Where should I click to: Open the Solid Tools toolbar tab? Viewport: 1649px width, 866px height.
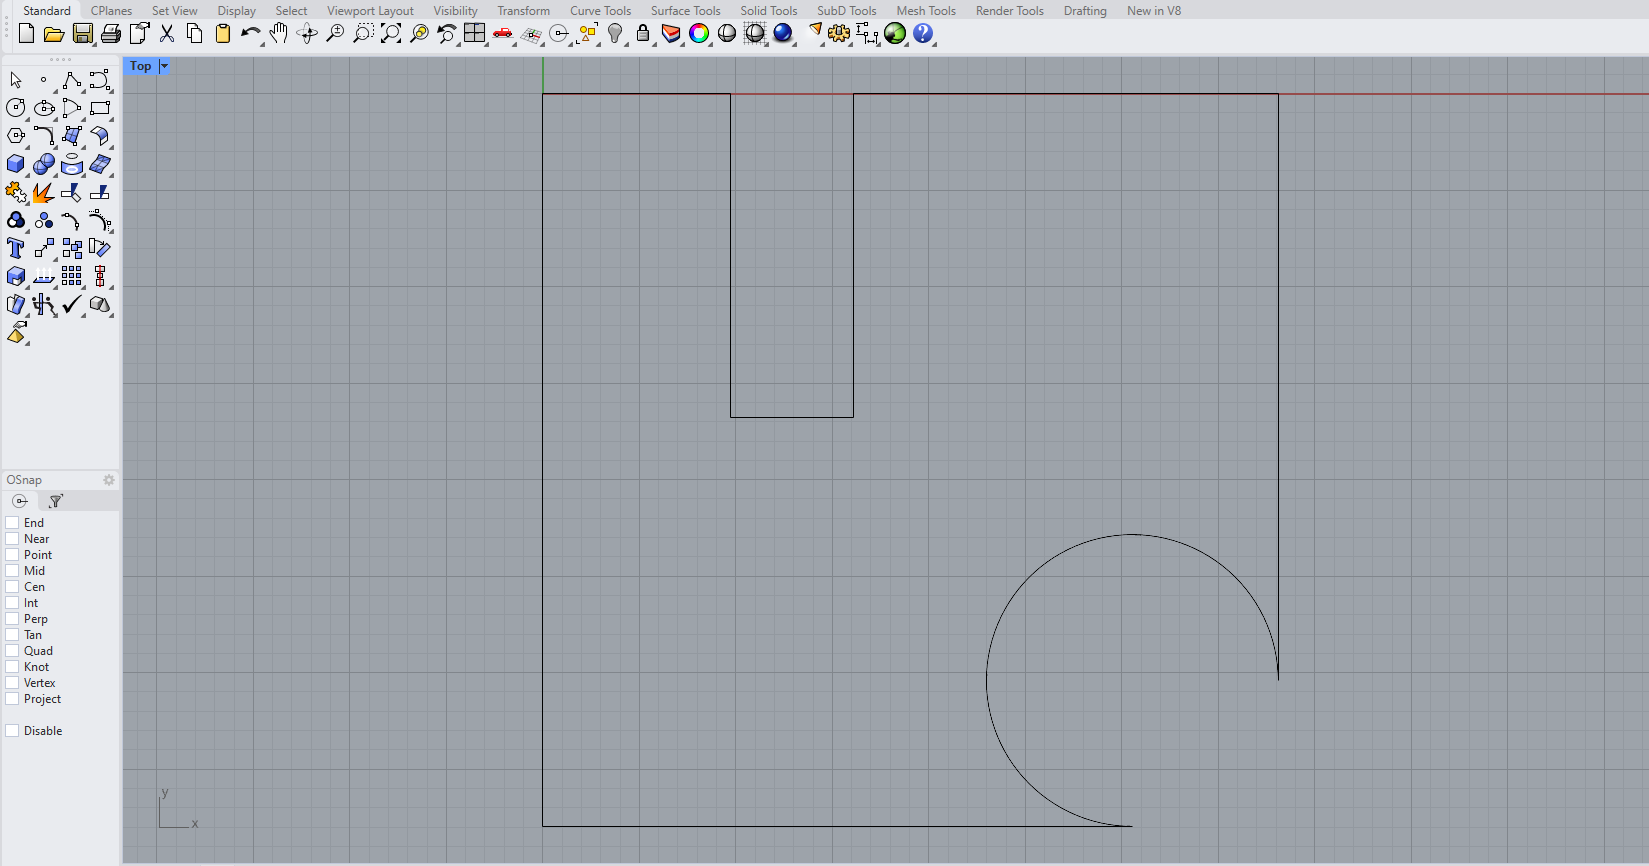pos(768,11)
